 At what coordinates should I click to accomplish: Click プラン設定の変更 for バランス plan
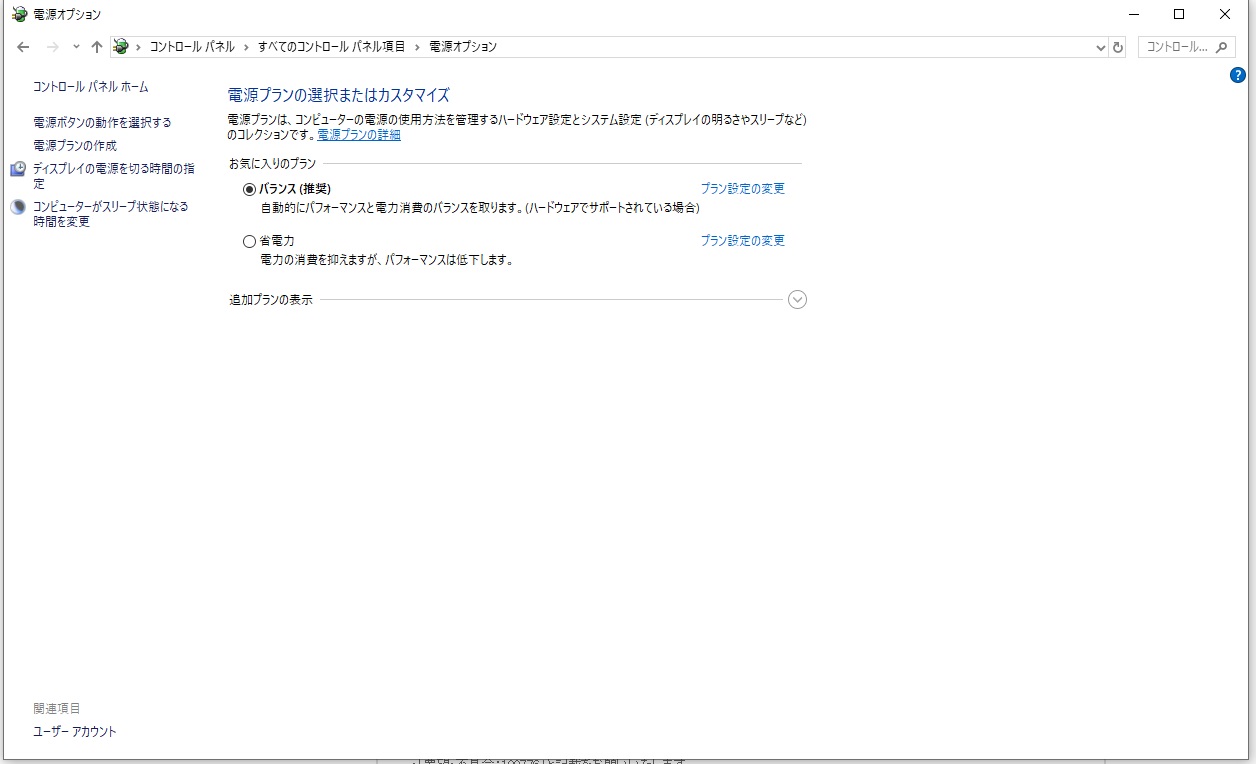click(x=743, y=189)
